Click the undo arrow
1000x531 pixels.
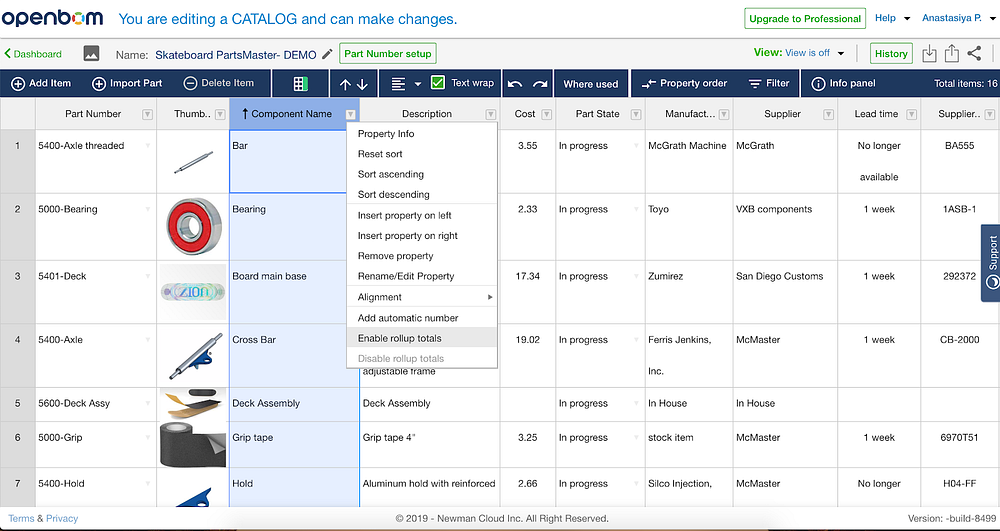click(516, 84)
